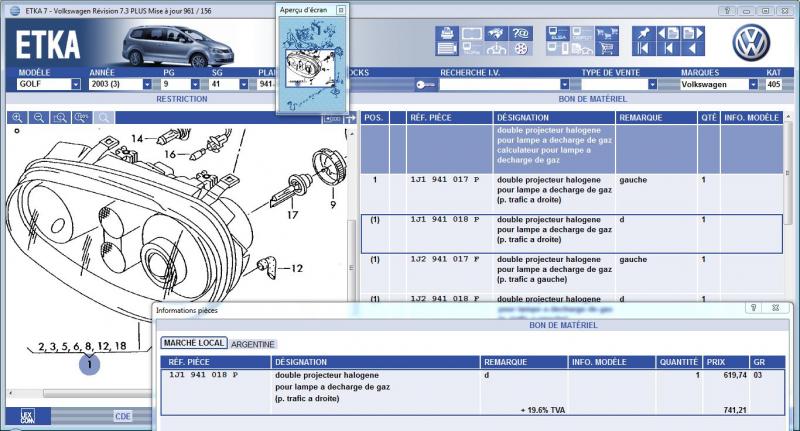Click the wheel rim icon
Image resolution: width=800 pixels, height=431 pixels.
[x=520, y=49]
